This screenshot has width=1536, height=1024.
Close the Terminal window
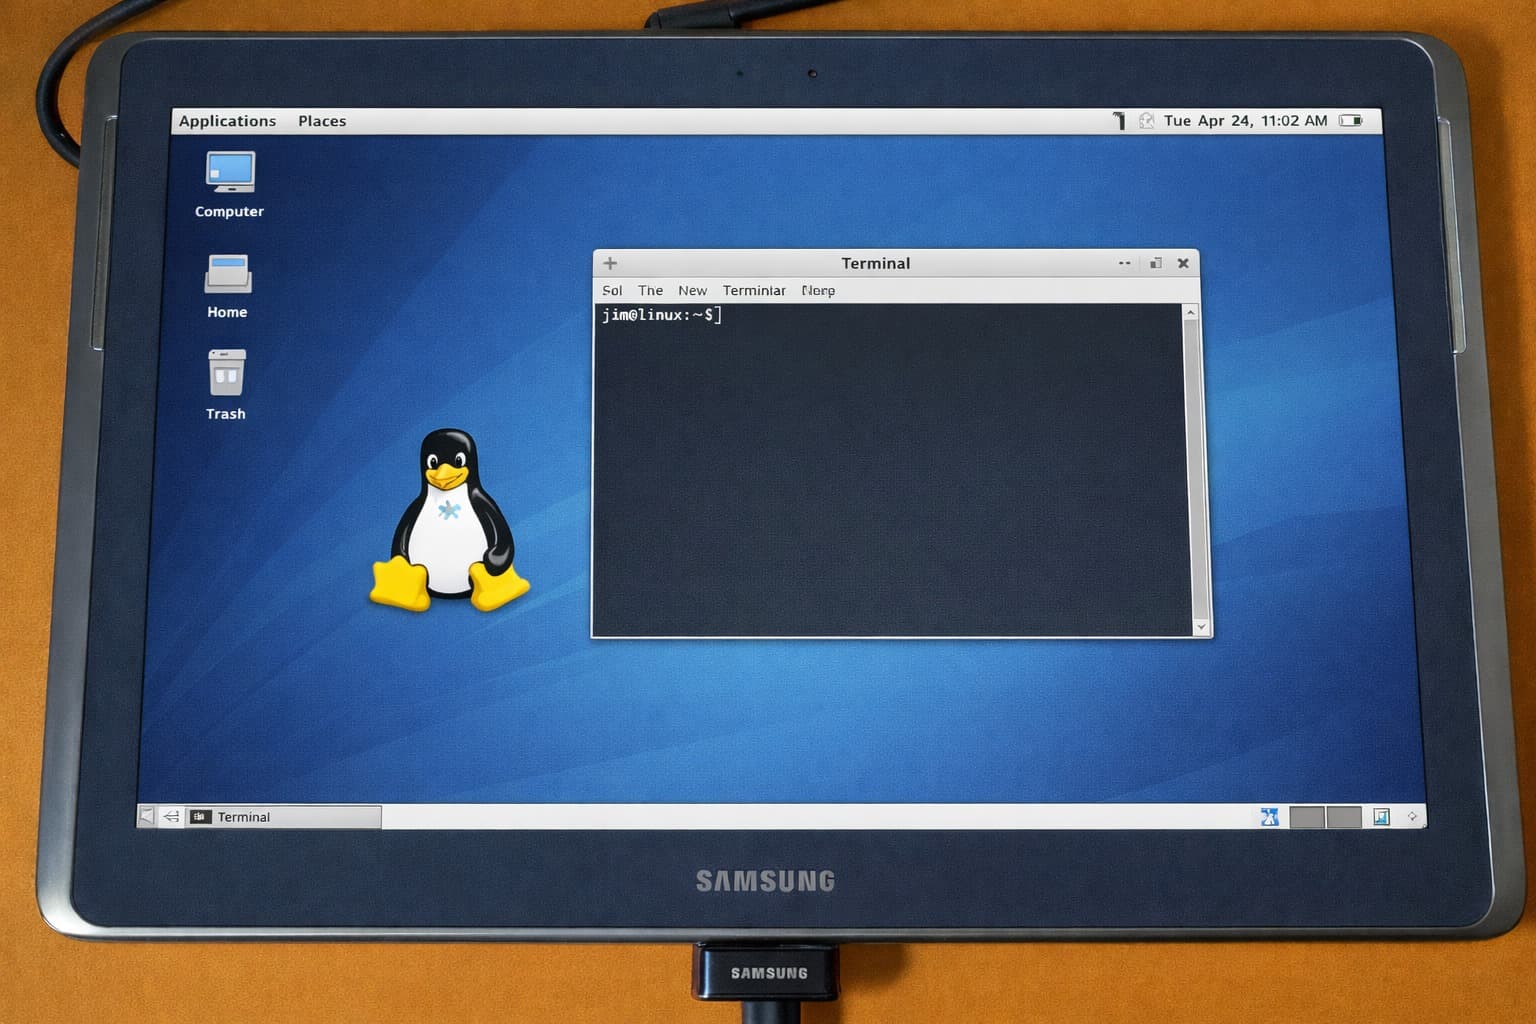point(1183,263)
